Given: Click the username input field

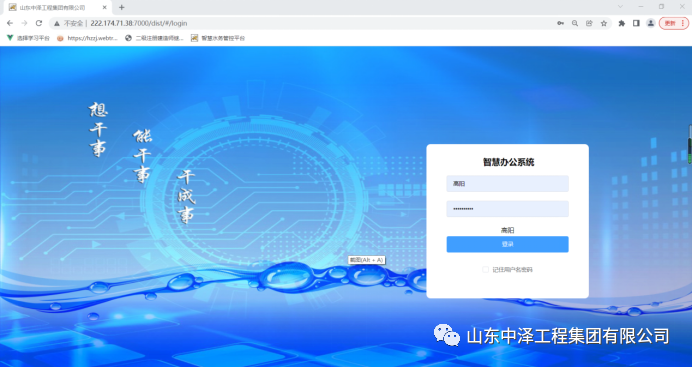Looking at the screenshot, I should click(507, 184).
